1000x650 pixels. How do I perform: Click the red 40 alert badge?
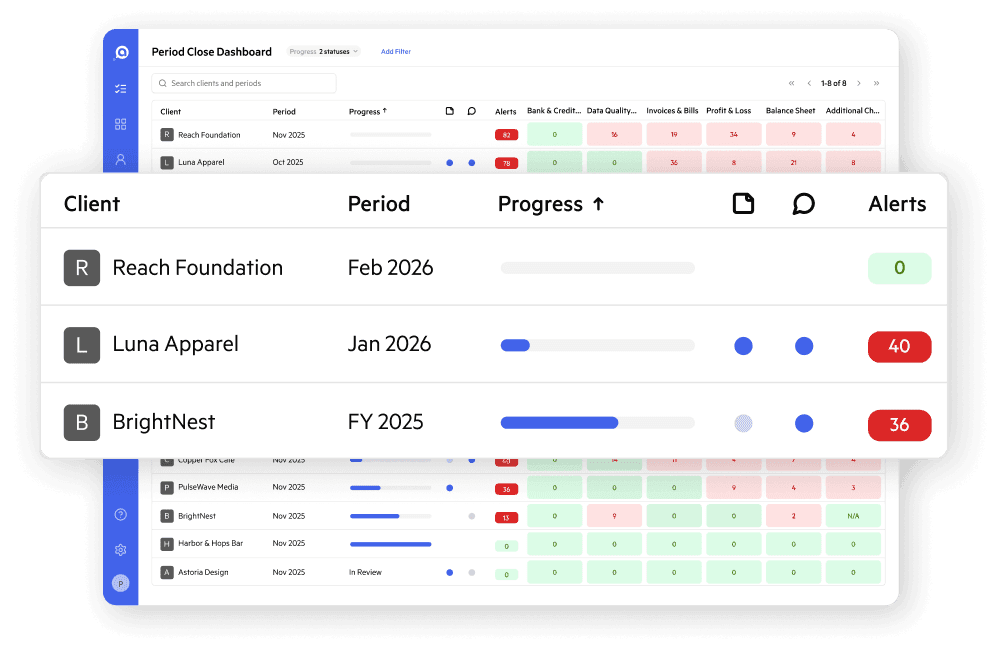(899, 346)
